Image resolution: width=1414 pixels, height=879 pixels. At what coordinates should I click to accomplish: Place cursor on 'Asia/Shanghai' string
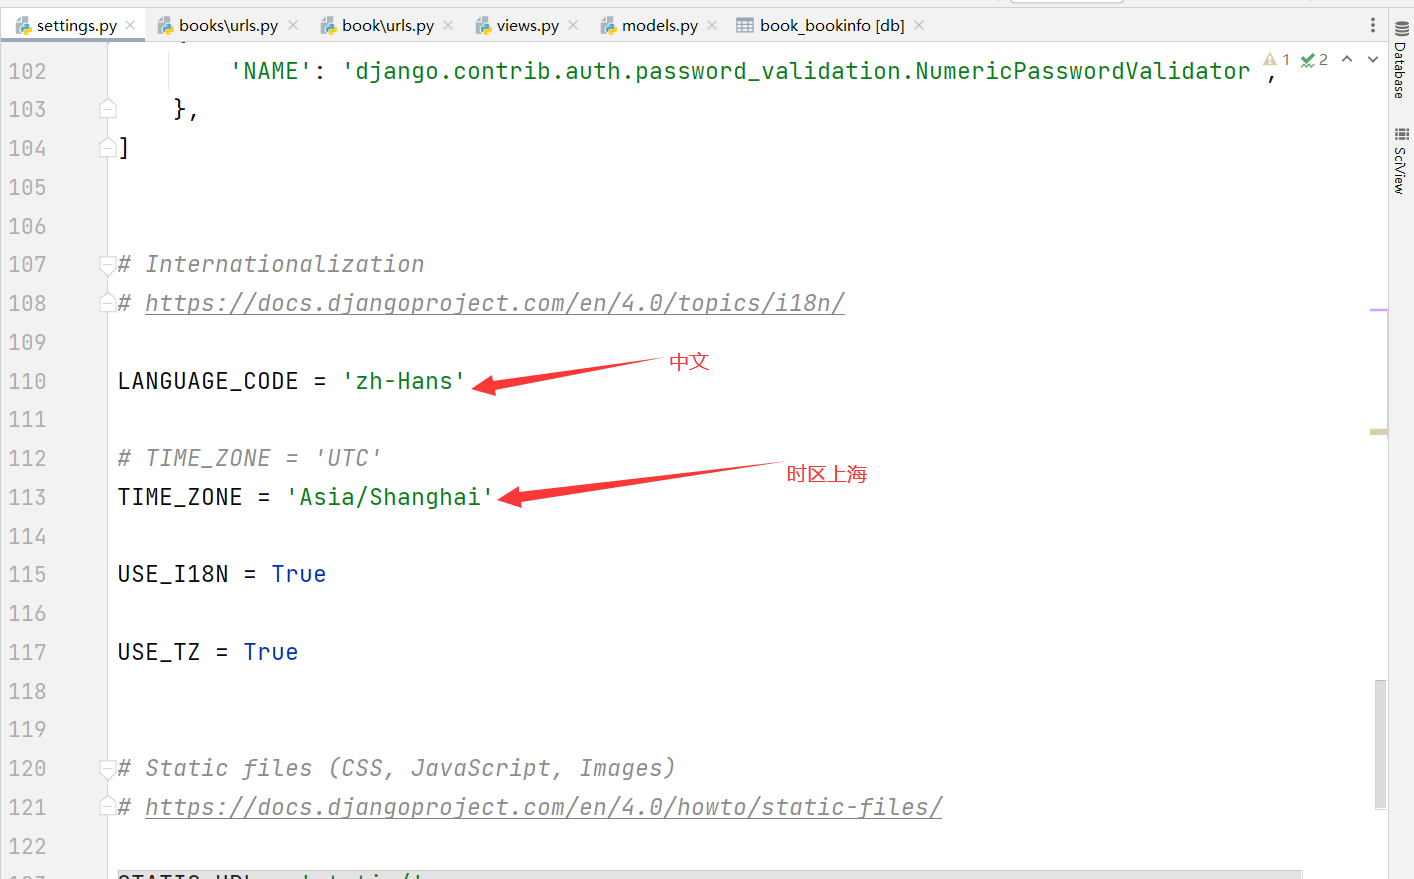[390, 497]
